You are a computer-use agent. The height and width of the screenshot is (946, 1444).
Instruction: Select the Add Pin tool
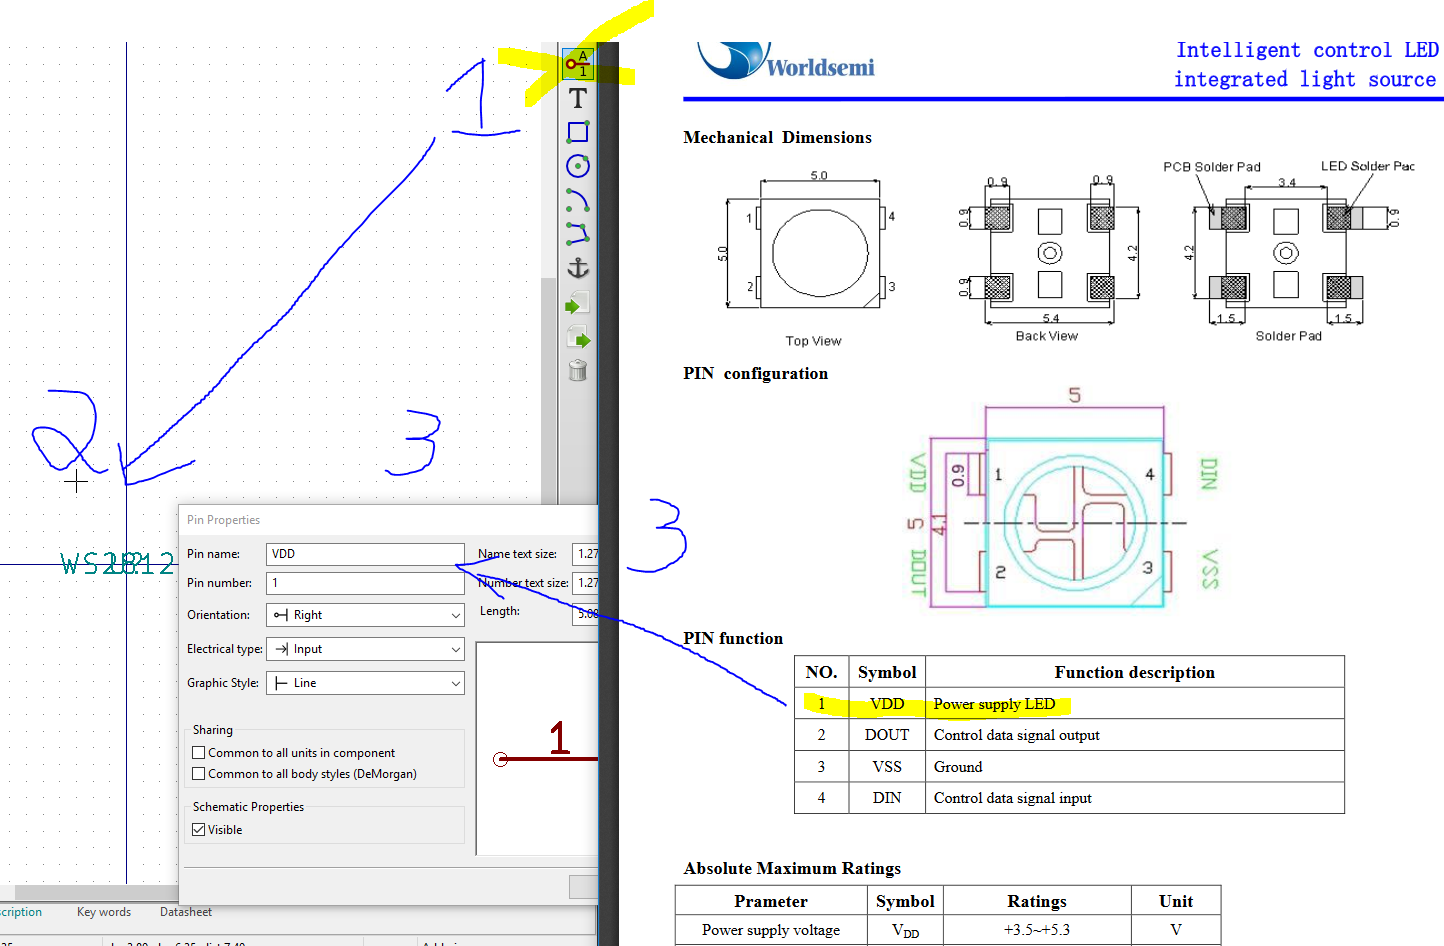[x=578, y=64]
